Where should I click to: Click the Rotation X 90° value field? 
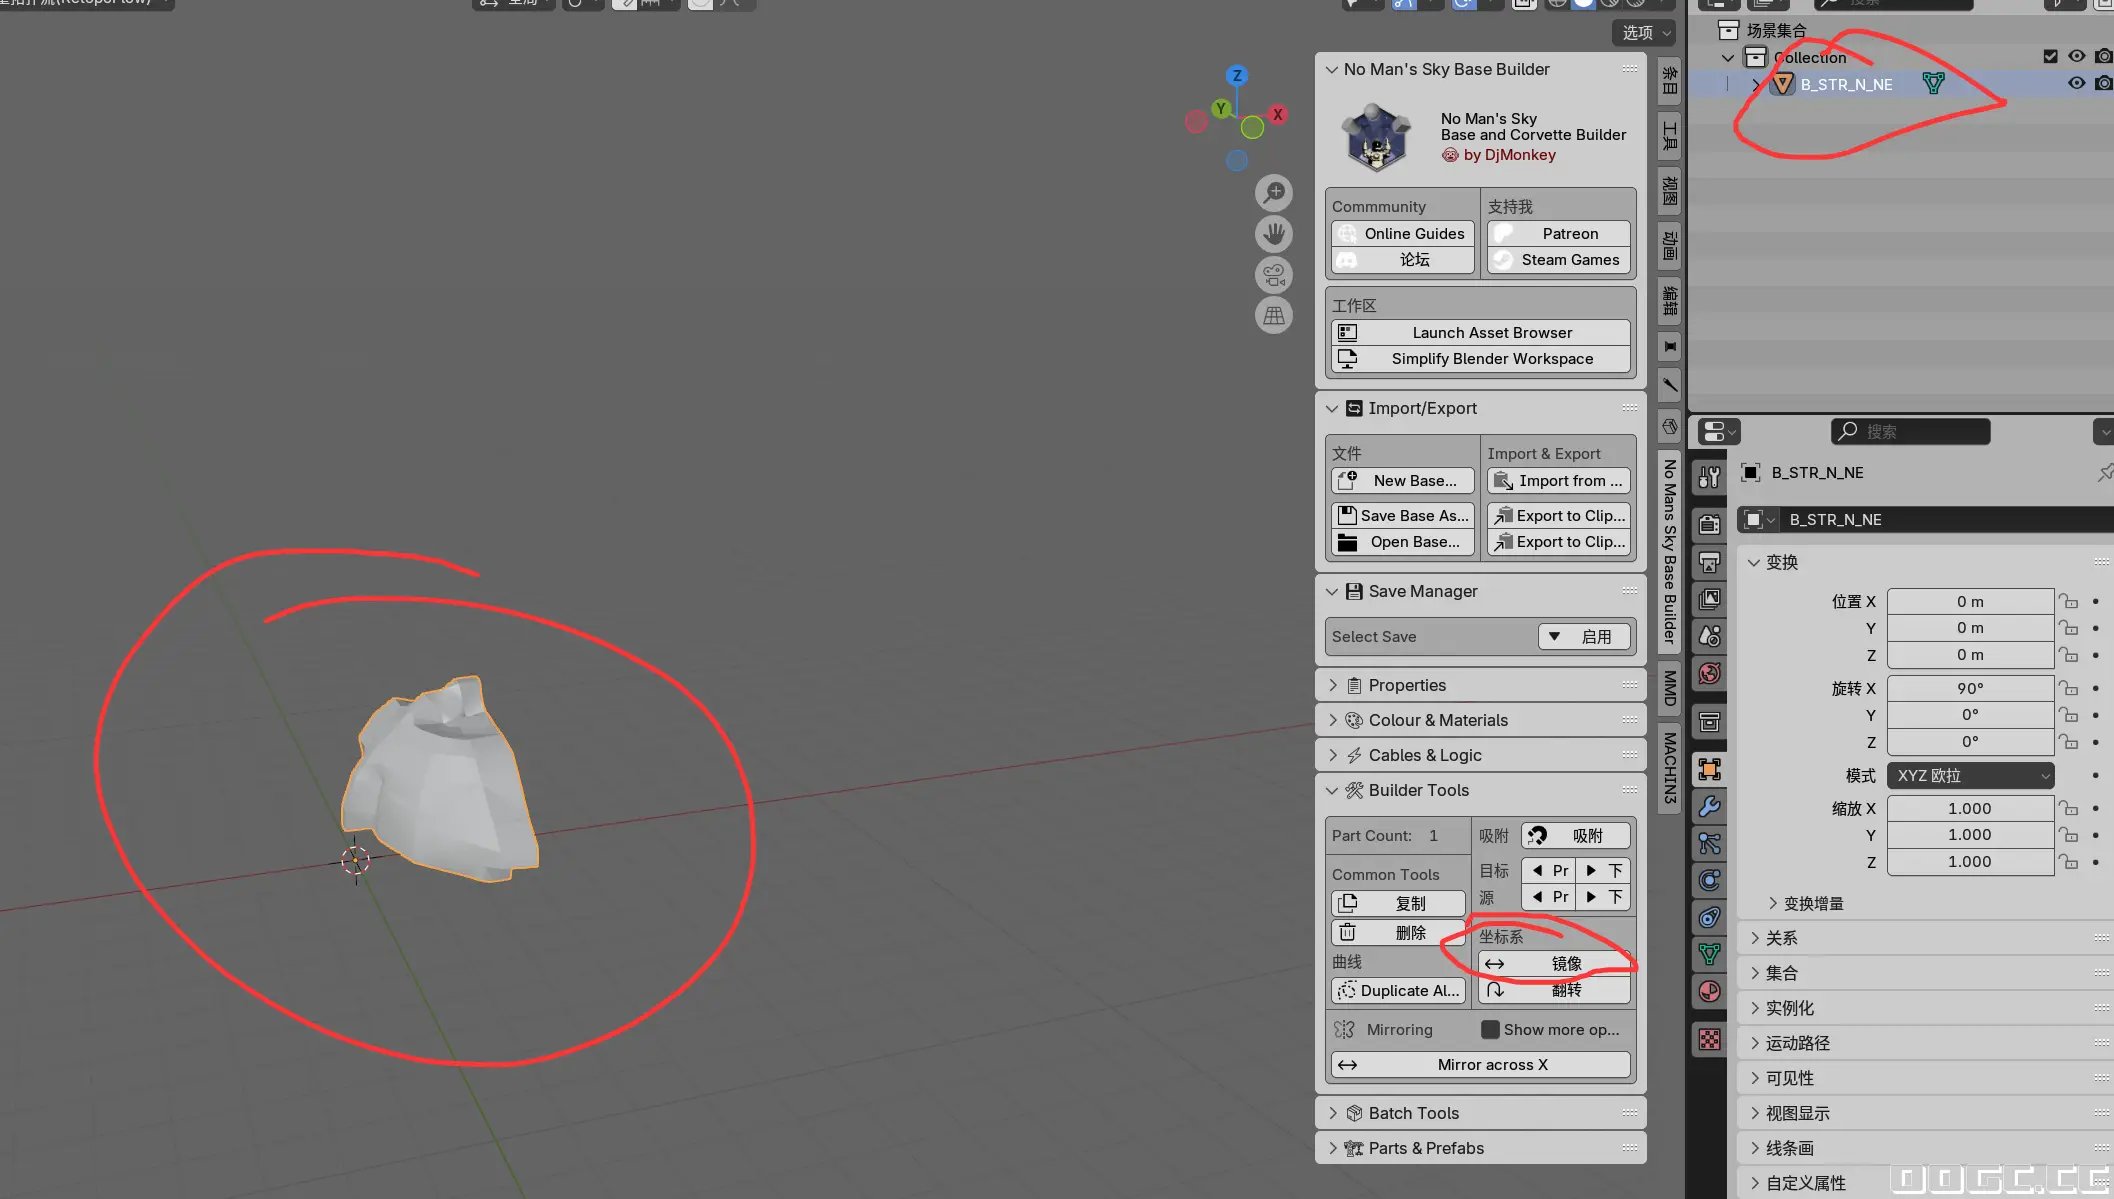coord(1970,689)
